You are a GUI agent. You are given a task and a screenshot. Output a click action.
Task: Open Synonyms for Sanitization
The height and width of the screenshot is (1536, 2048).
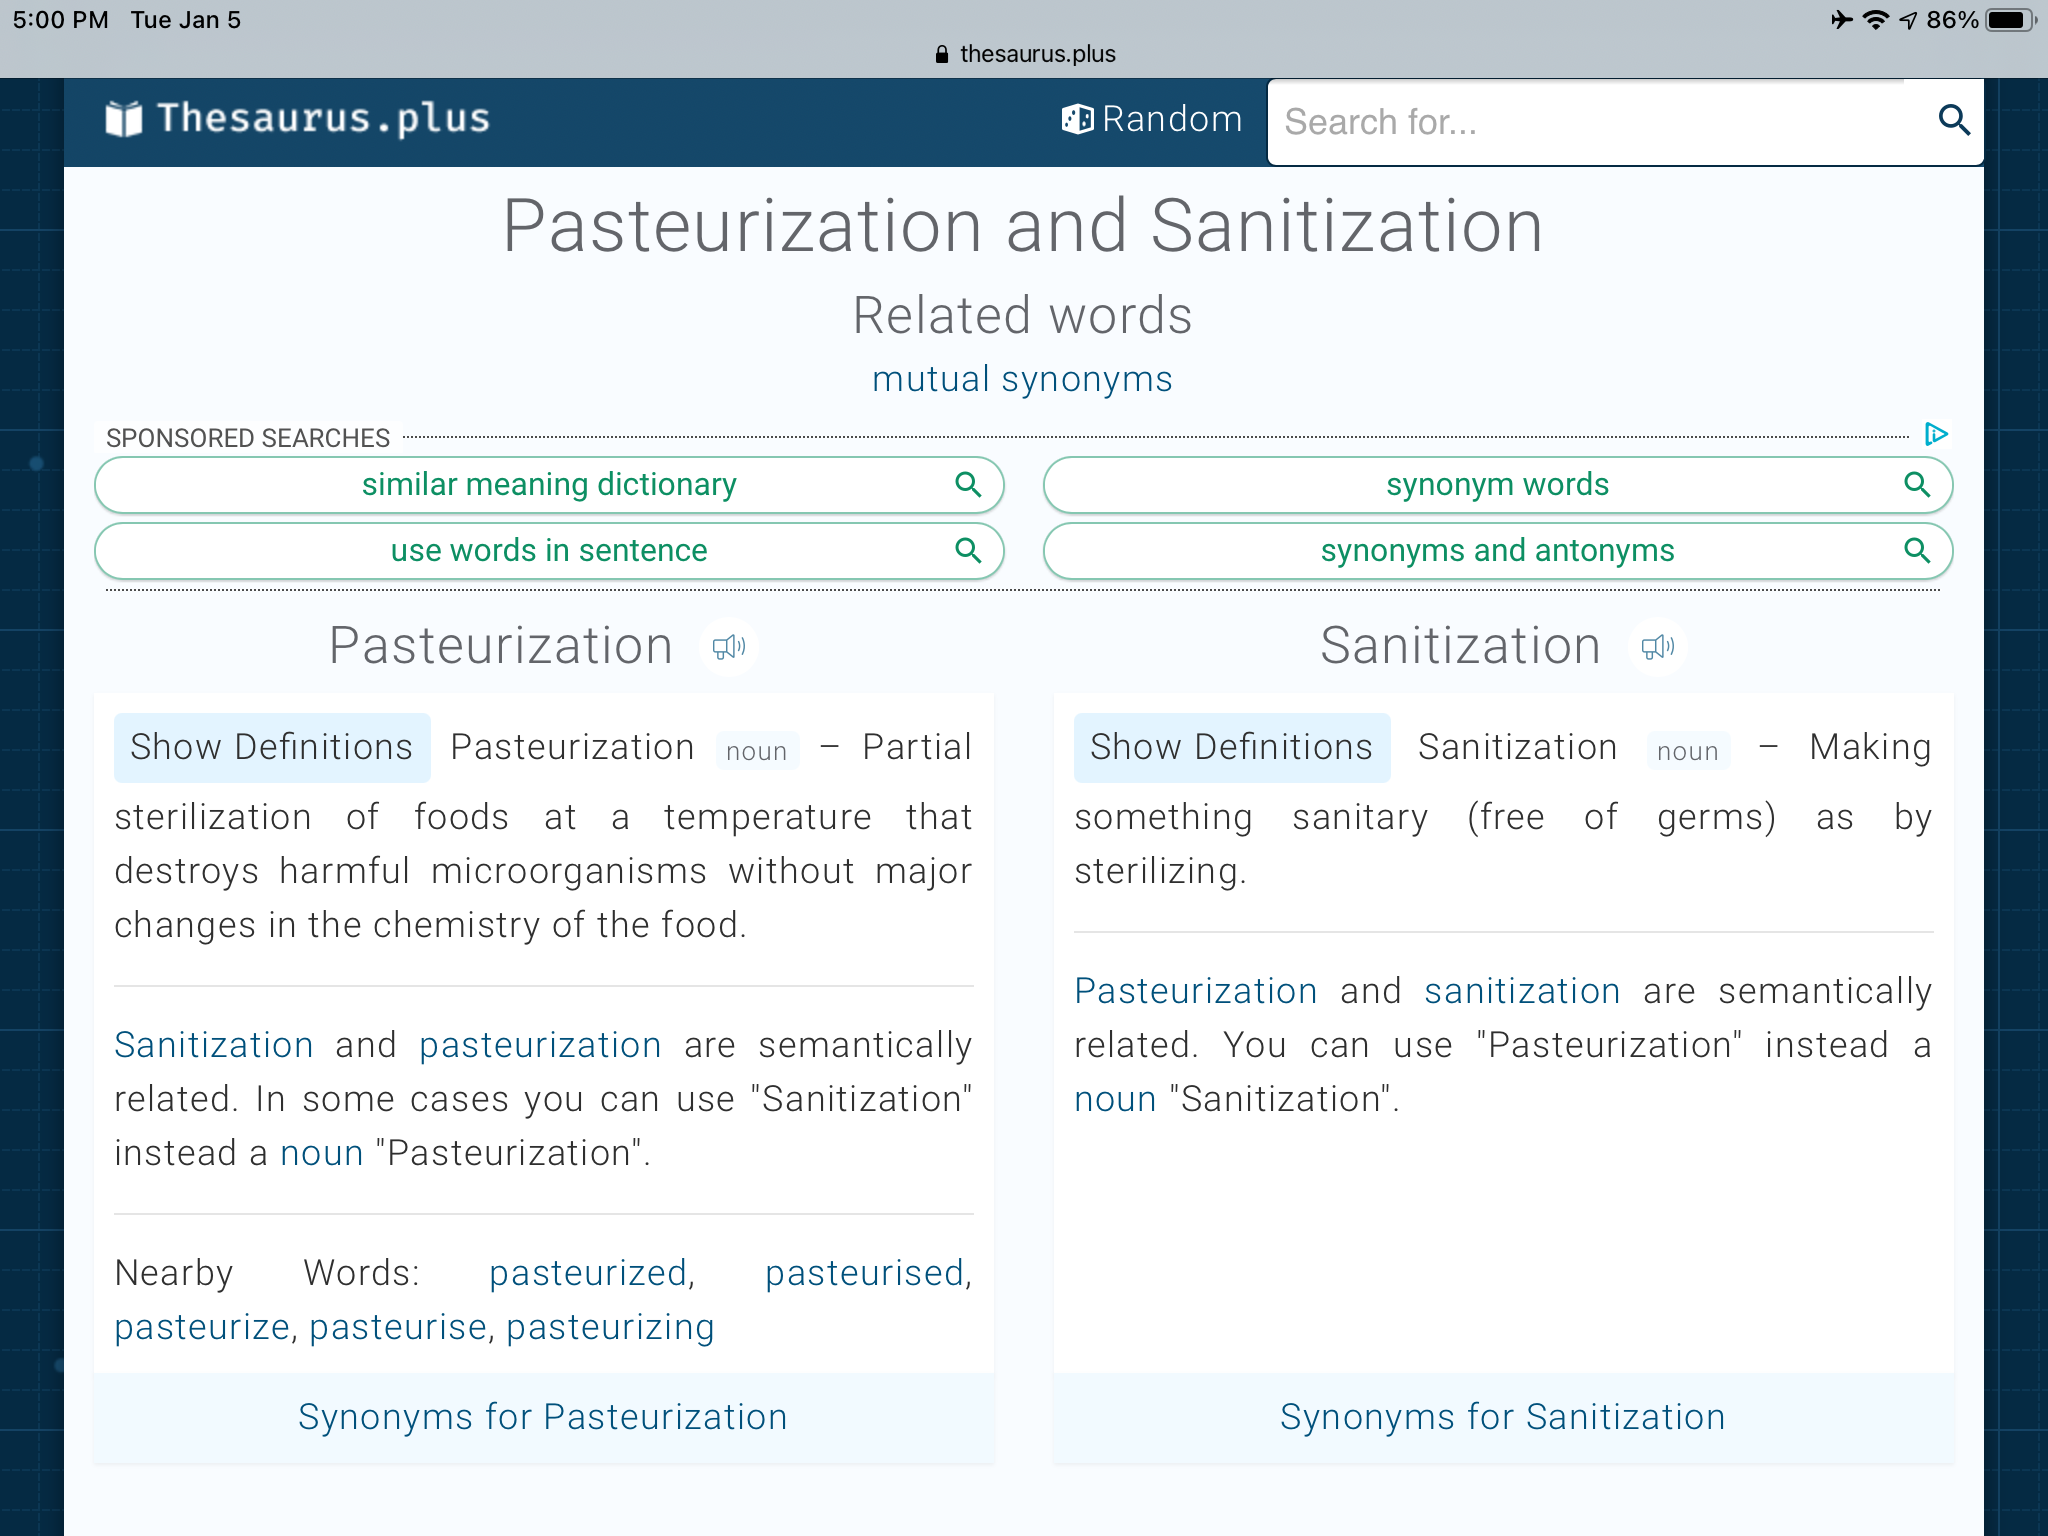tap(1503, 1417)
